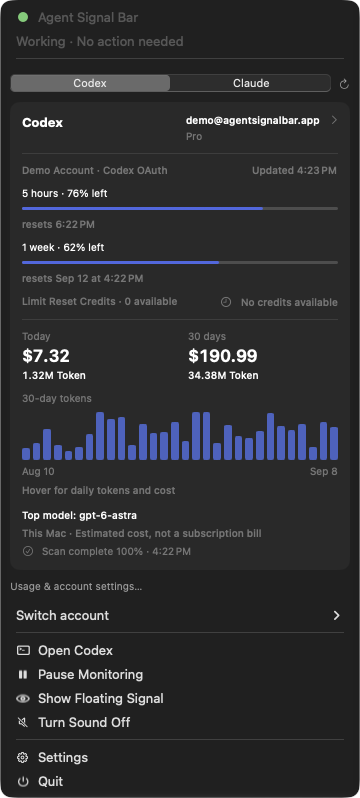Click the checkmark icon beside Scan complete
Screen dimensions: 360x798
pyautogui.click(x=27, y=551)
